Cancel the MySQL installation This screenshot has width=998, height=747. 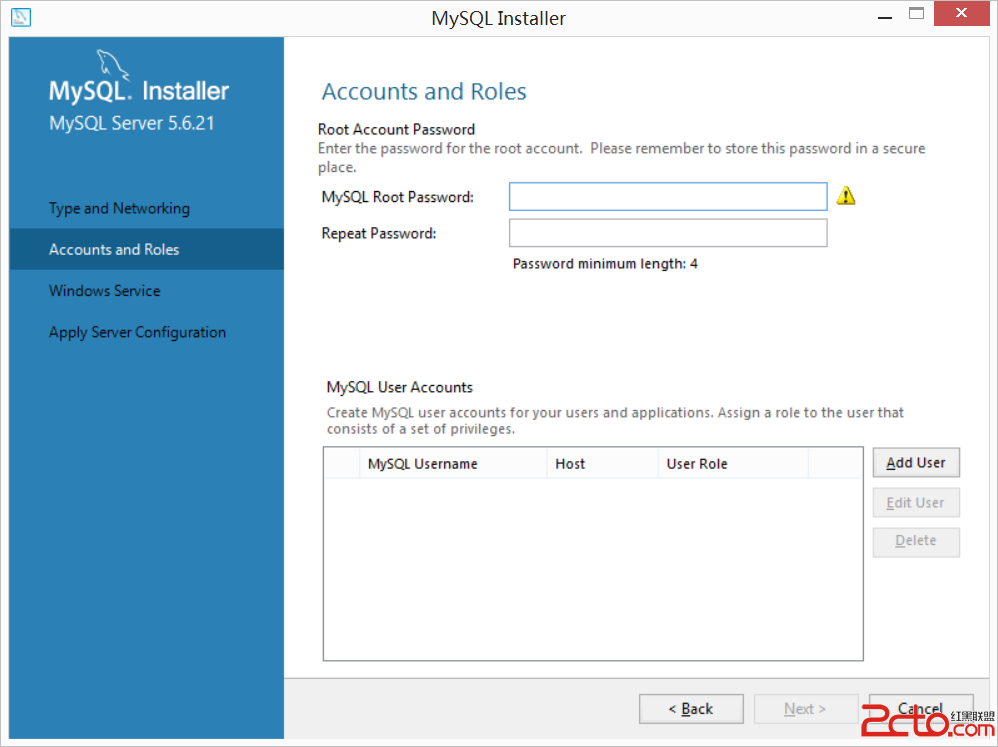(x=921, y=709)
